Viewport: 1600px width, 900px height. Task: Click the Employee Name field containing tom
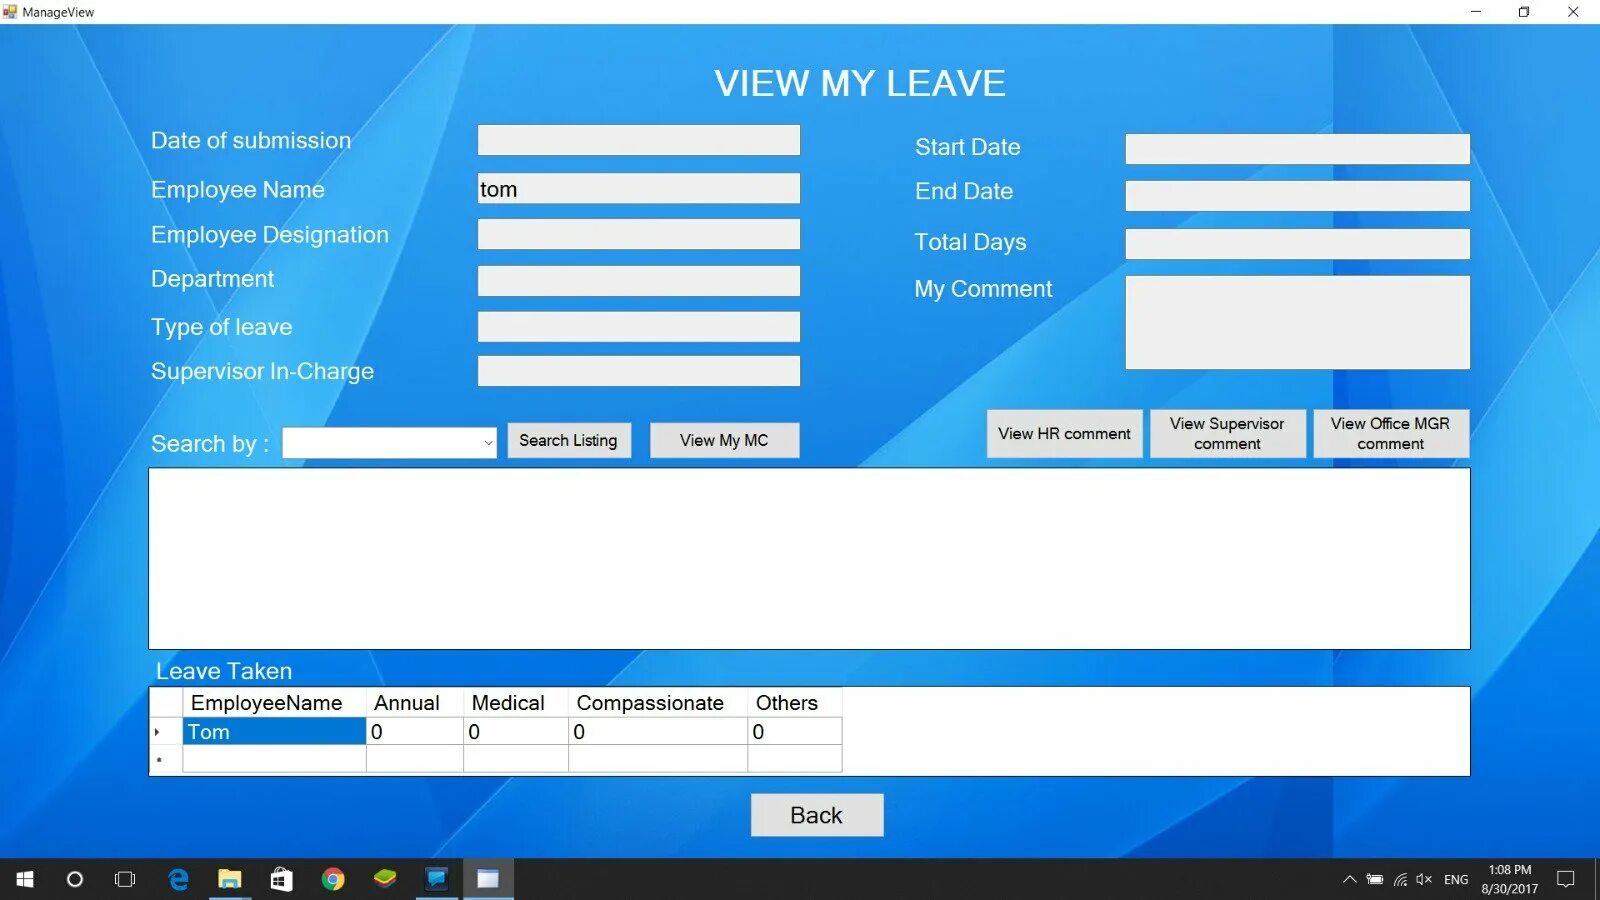[639, 189]
